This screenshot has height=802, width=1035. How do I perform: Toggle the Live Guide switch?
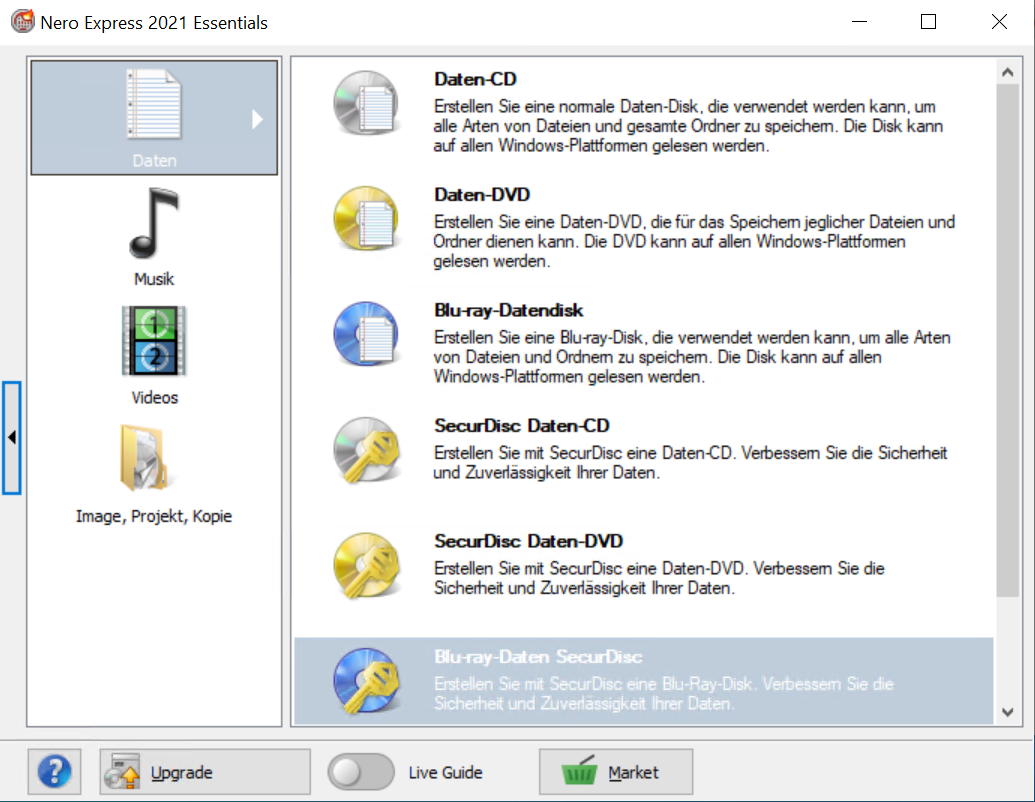coord(361,772)
